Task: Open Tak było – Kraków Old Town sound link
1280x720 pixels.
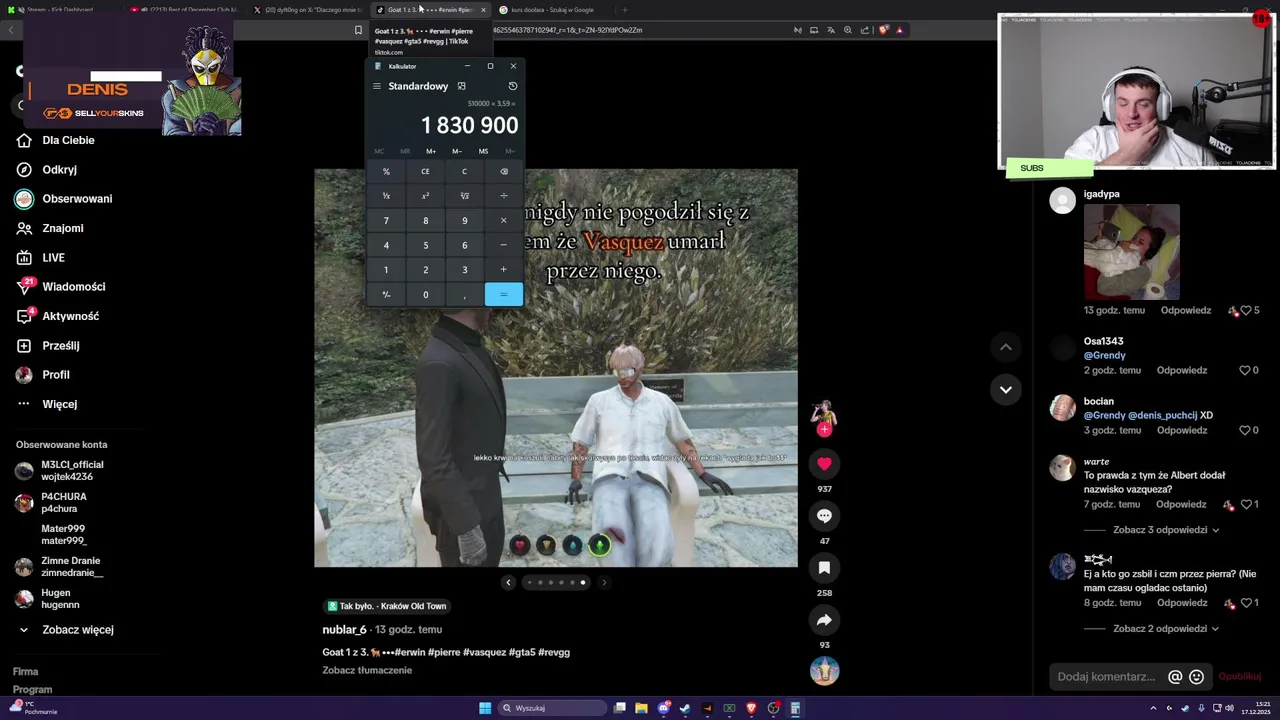Action: click(386, 606)
